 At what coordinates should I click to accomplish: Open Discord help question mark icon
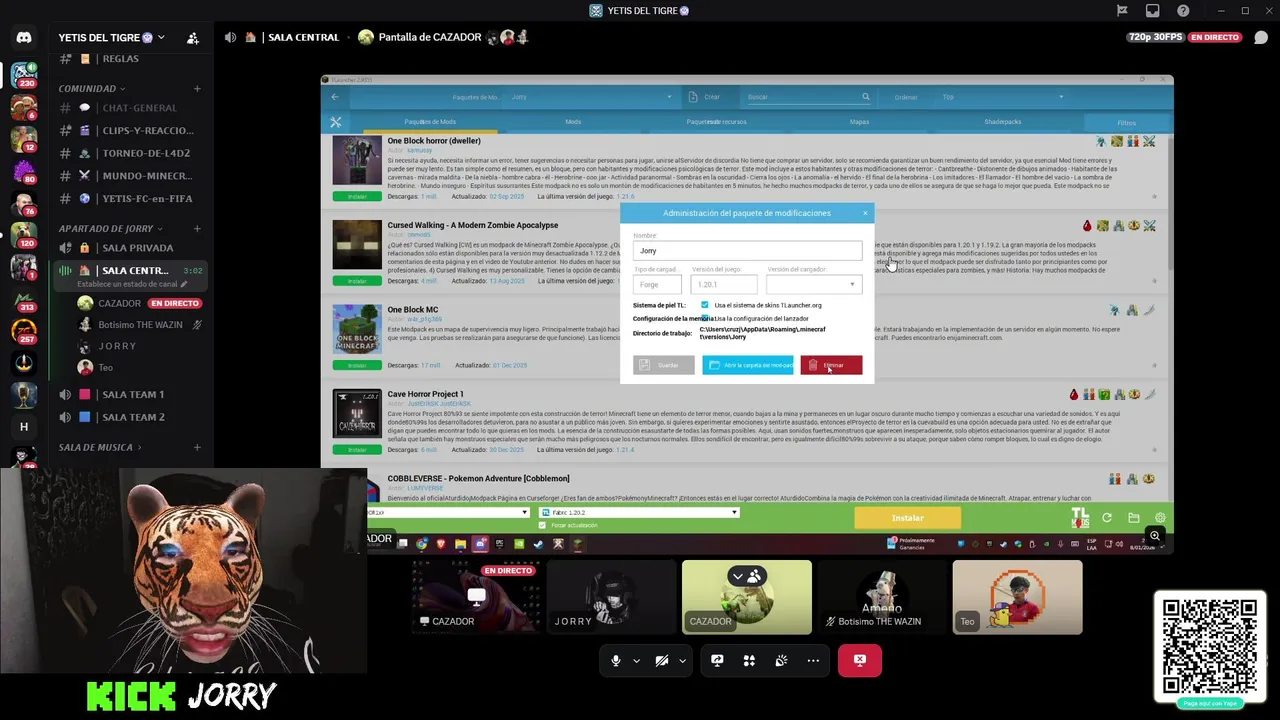point(1184,11)
